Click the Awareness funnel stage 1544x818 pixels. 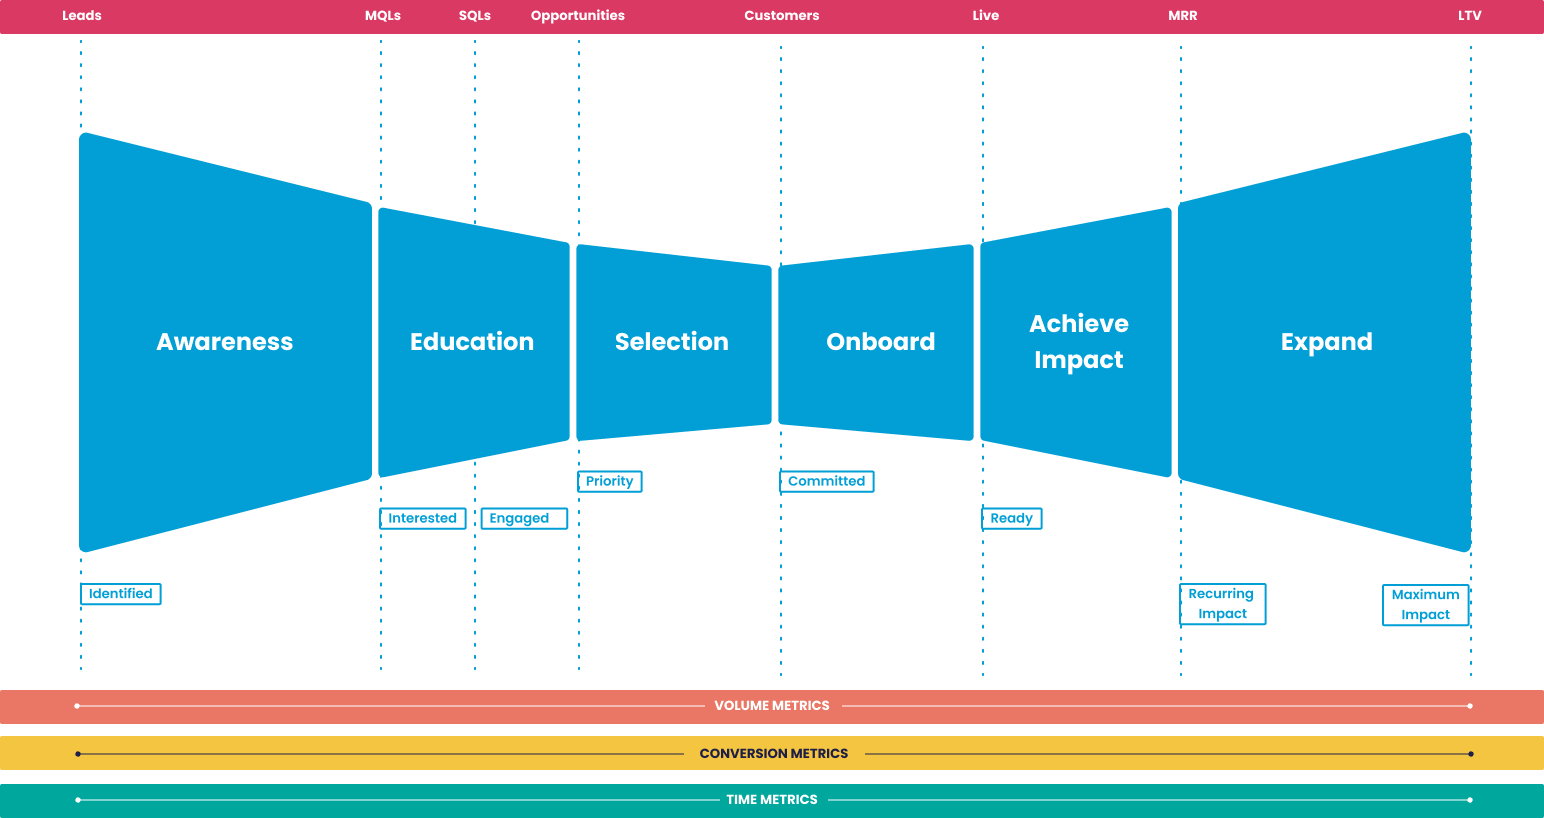tap(225, 342)
